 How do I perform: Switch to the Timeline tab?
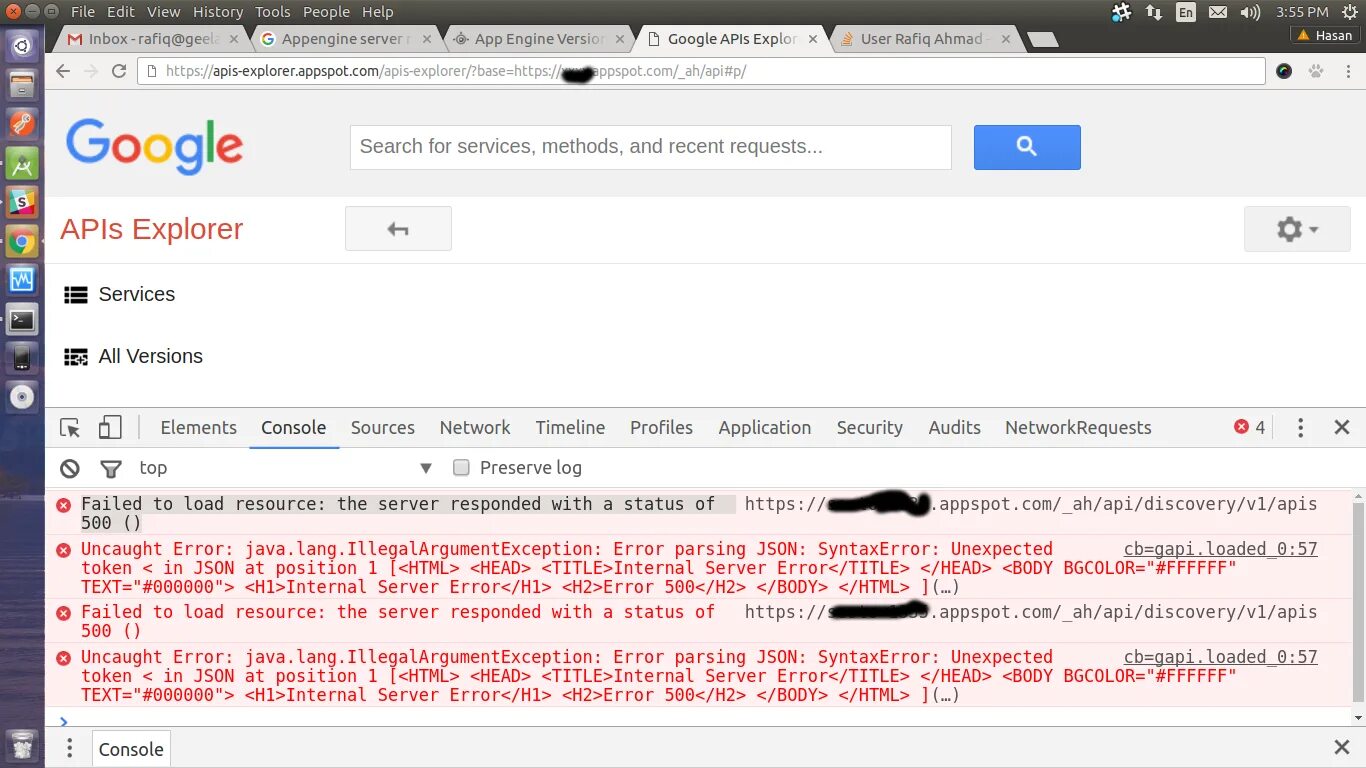(x=570, y=427)
